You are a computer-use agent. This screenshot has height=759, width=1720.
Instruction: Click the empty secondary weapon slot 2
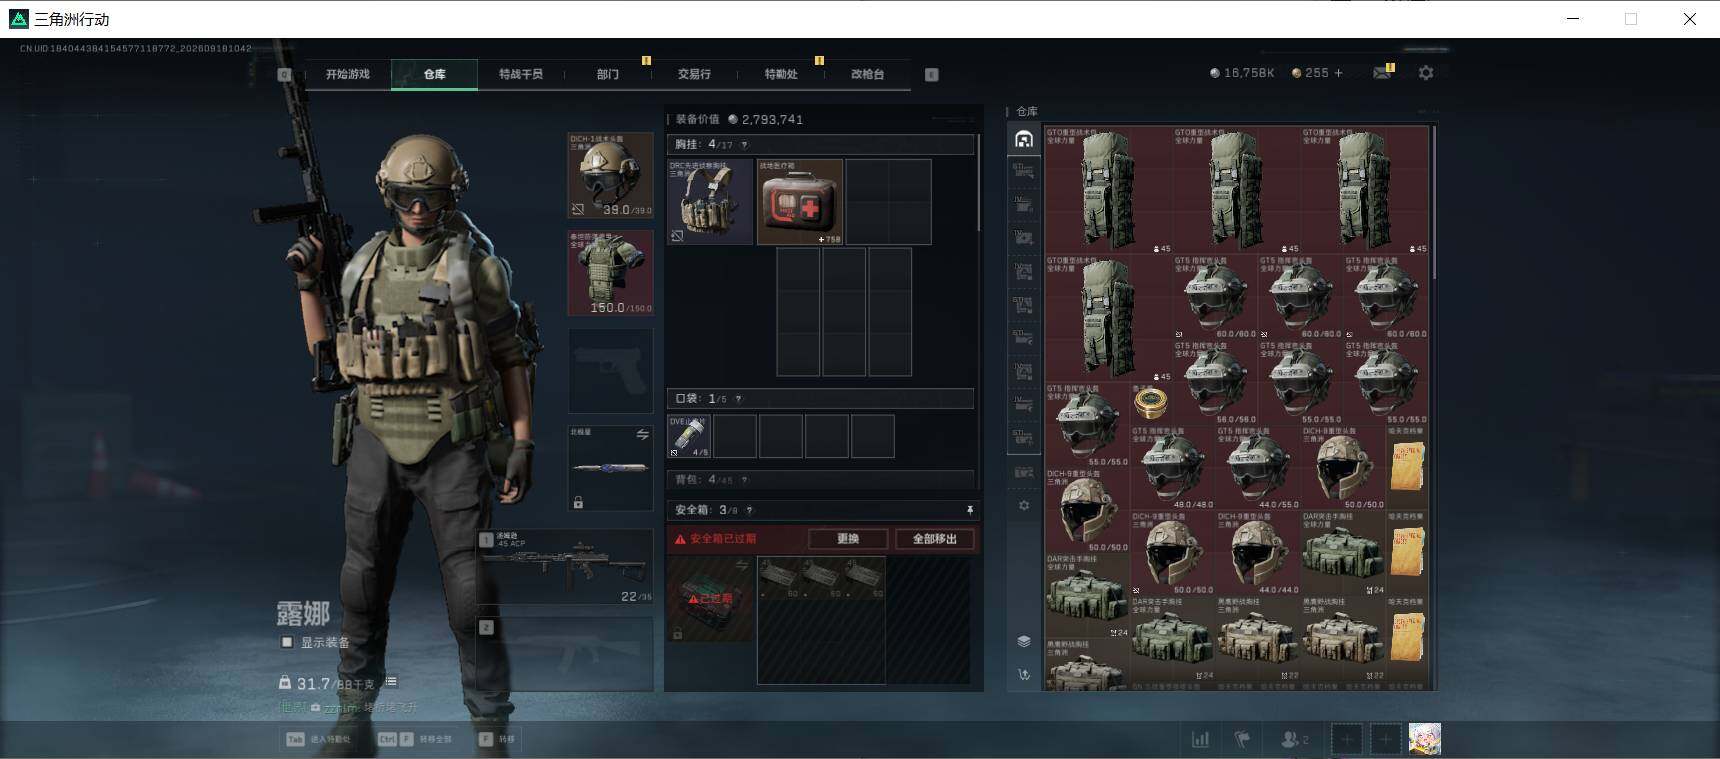click(565, 654)
